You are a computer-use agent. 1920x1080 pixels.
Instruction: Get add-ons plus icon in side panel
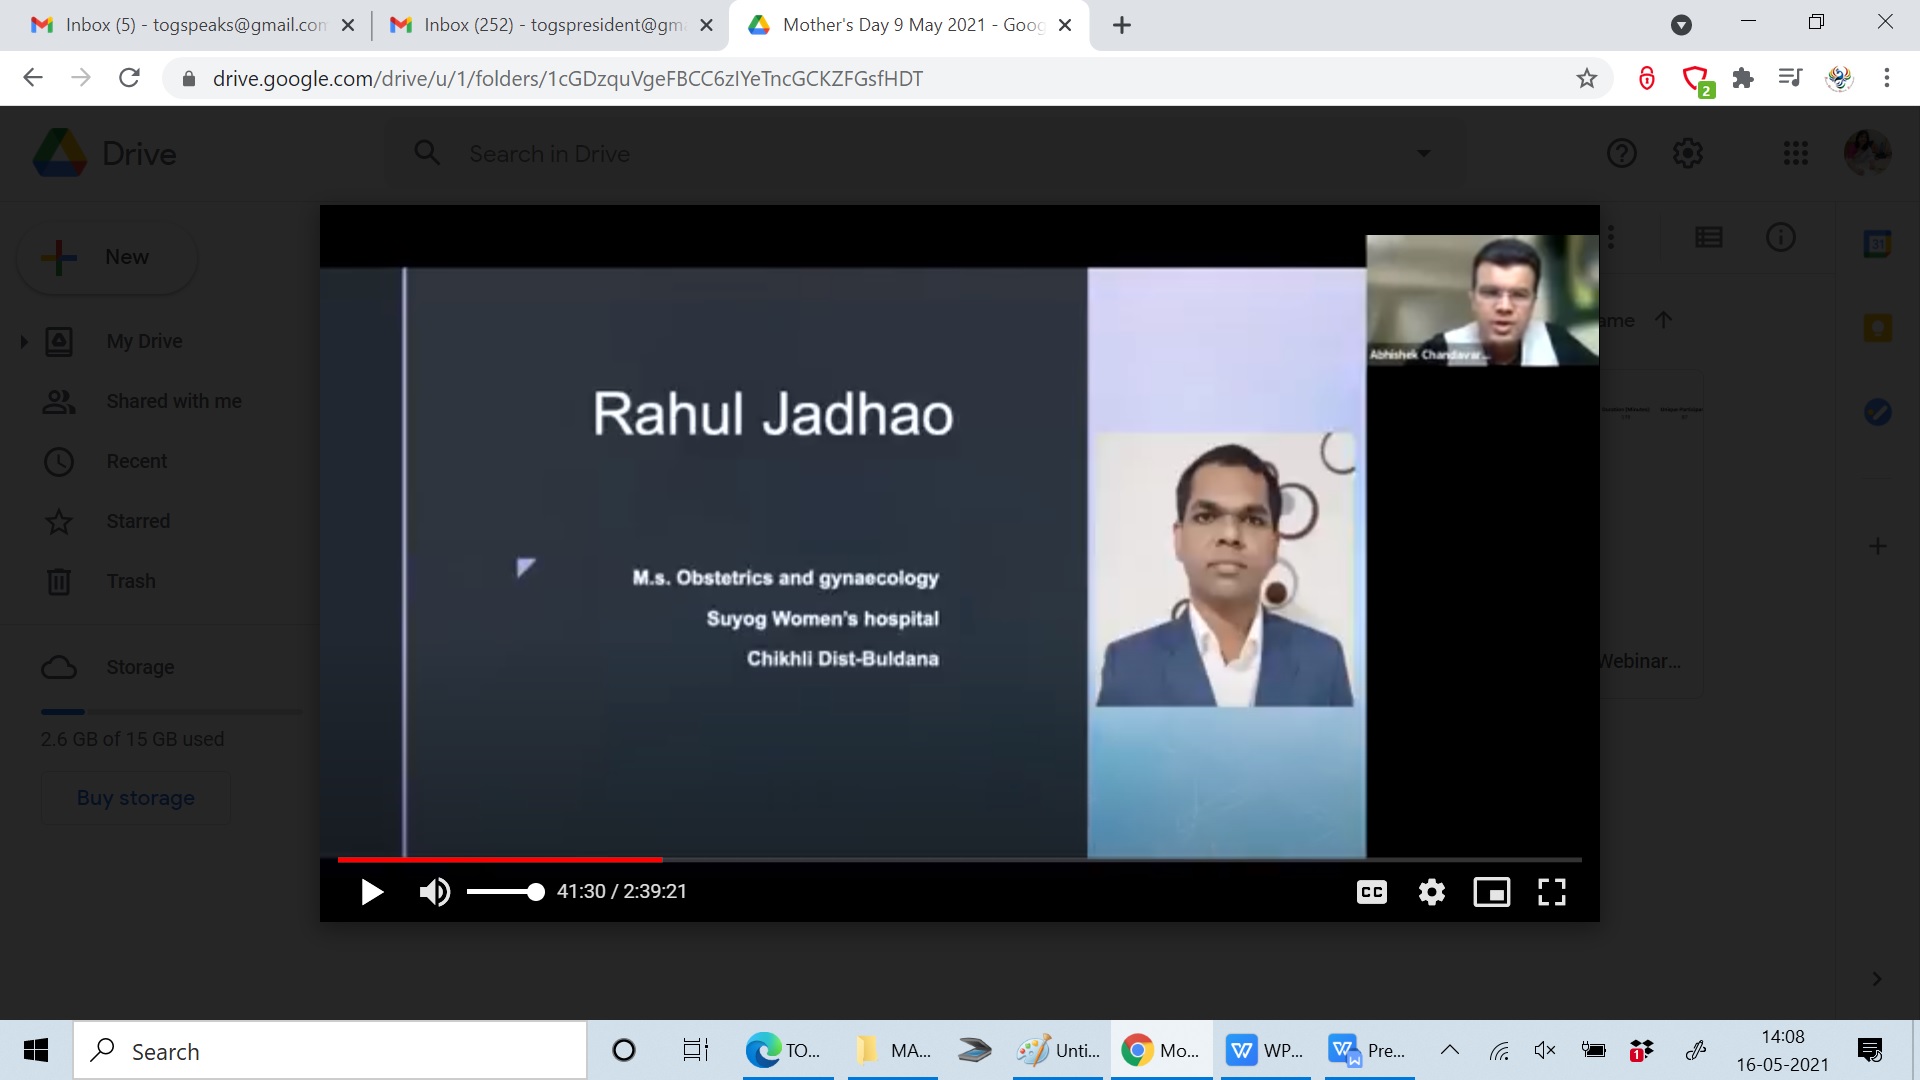(1878, 546)
